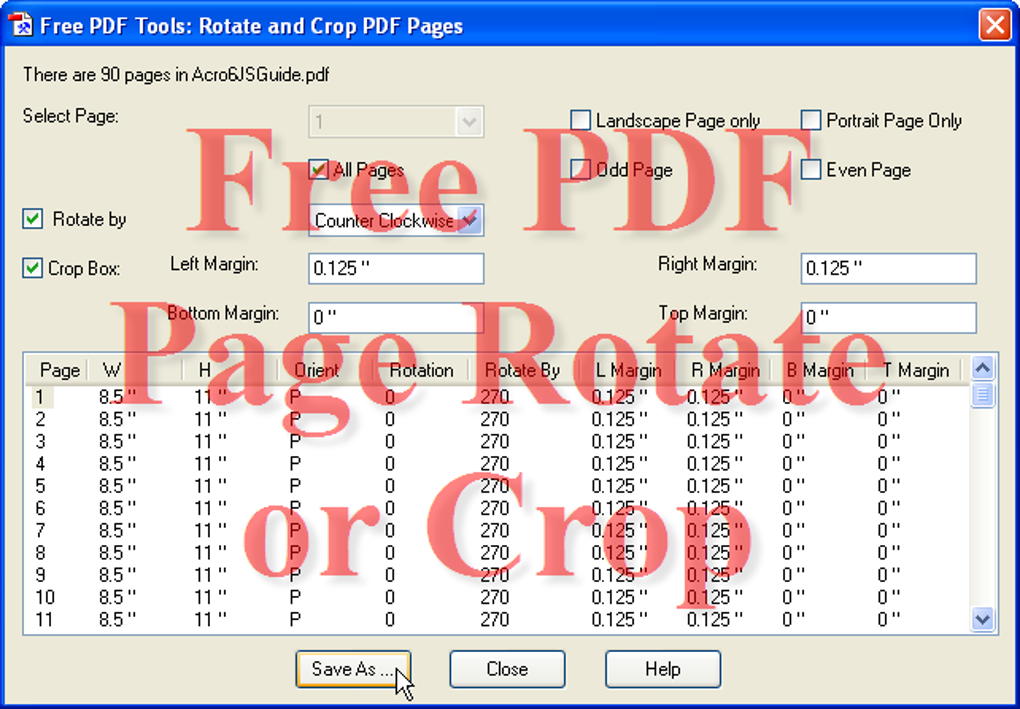
Task: Click the T Margin column header
Action: click(x=913, y=370)
